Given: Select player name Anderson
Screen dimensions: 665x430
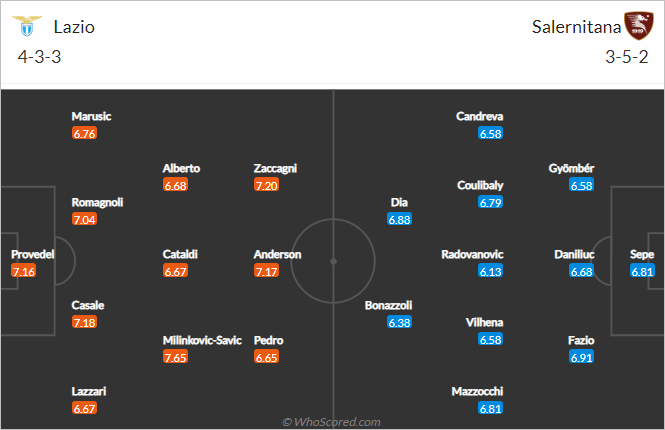Looking at the screenshot, I should coord(277,254).
